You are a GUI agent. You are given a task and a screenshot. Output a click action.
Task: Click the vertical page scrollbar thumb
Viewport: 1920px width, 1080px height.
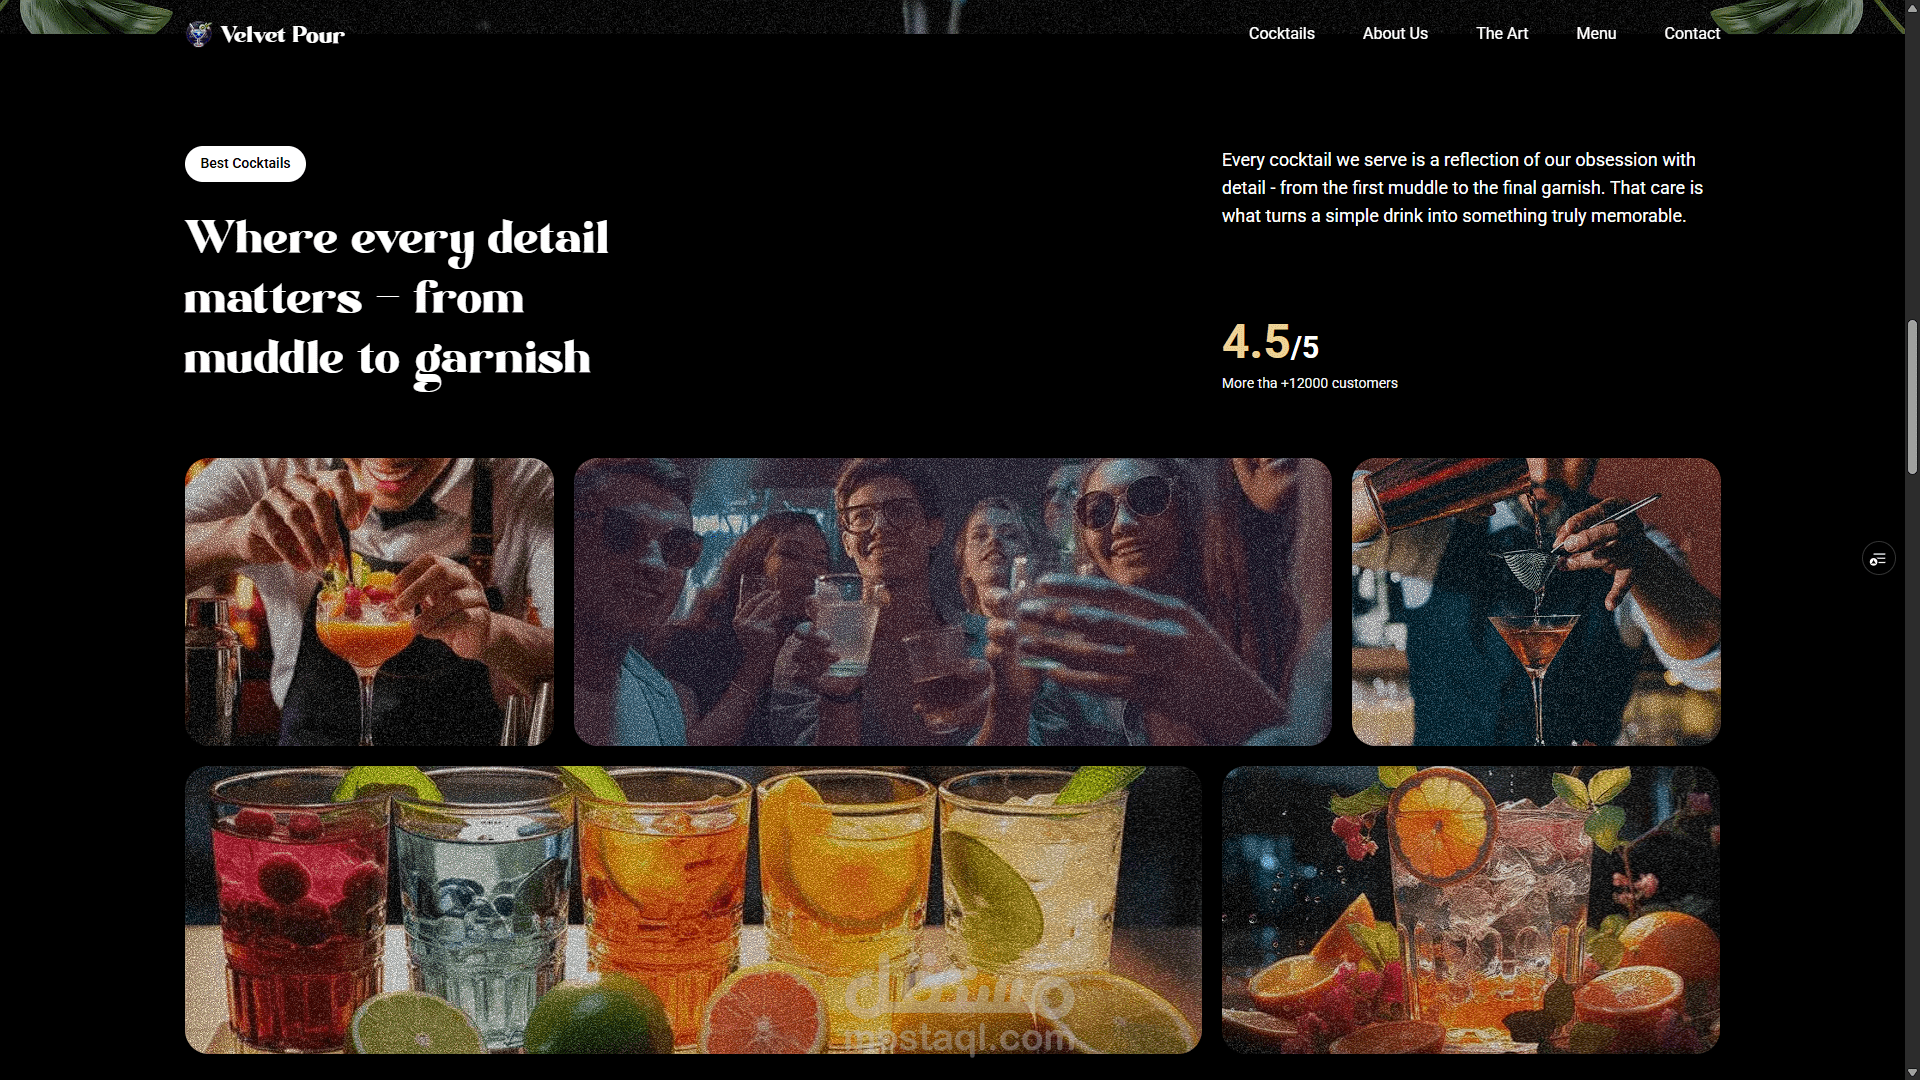[1912, 397]
